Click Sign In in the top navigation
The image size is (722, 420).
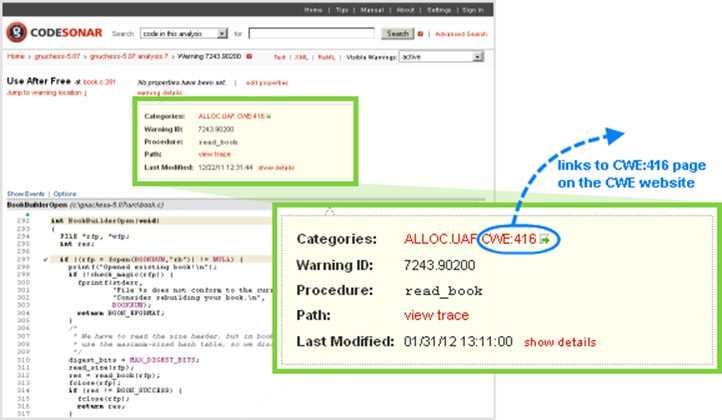click(473, 10)
